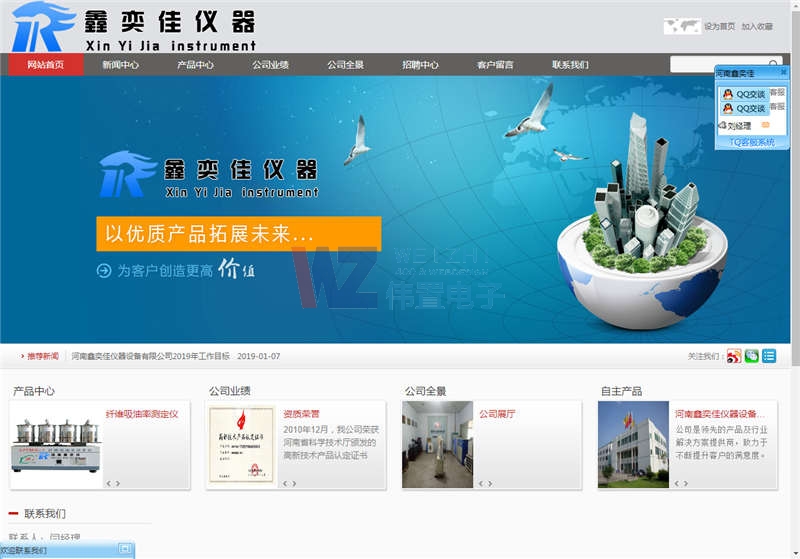This screenshot has width=800, height=559.
Task: Expand the 欢迎联系我们 bottom chat bar
Action: click(x=125, y=549)
